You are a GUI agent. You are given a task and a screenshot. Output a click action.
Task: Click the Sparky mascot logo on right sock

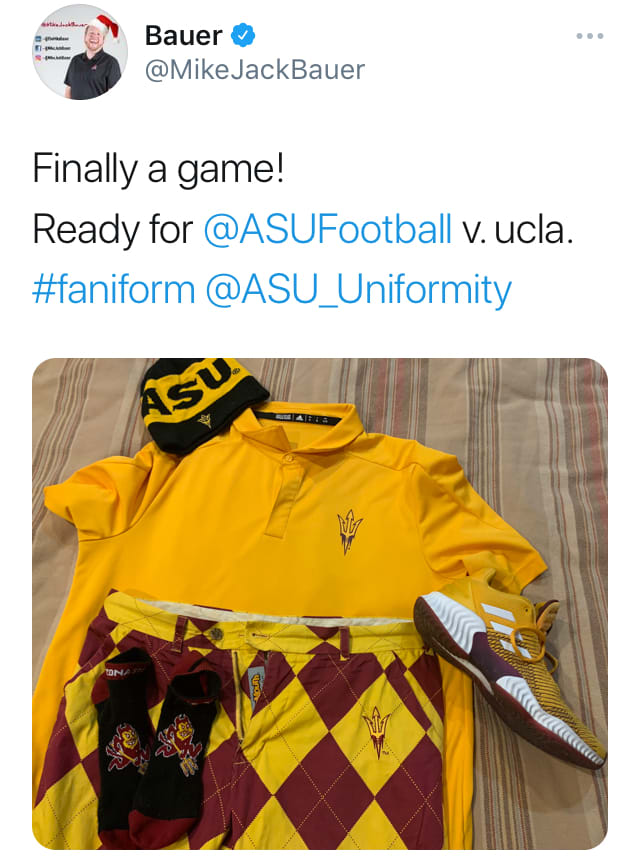[x=178, y=743]
